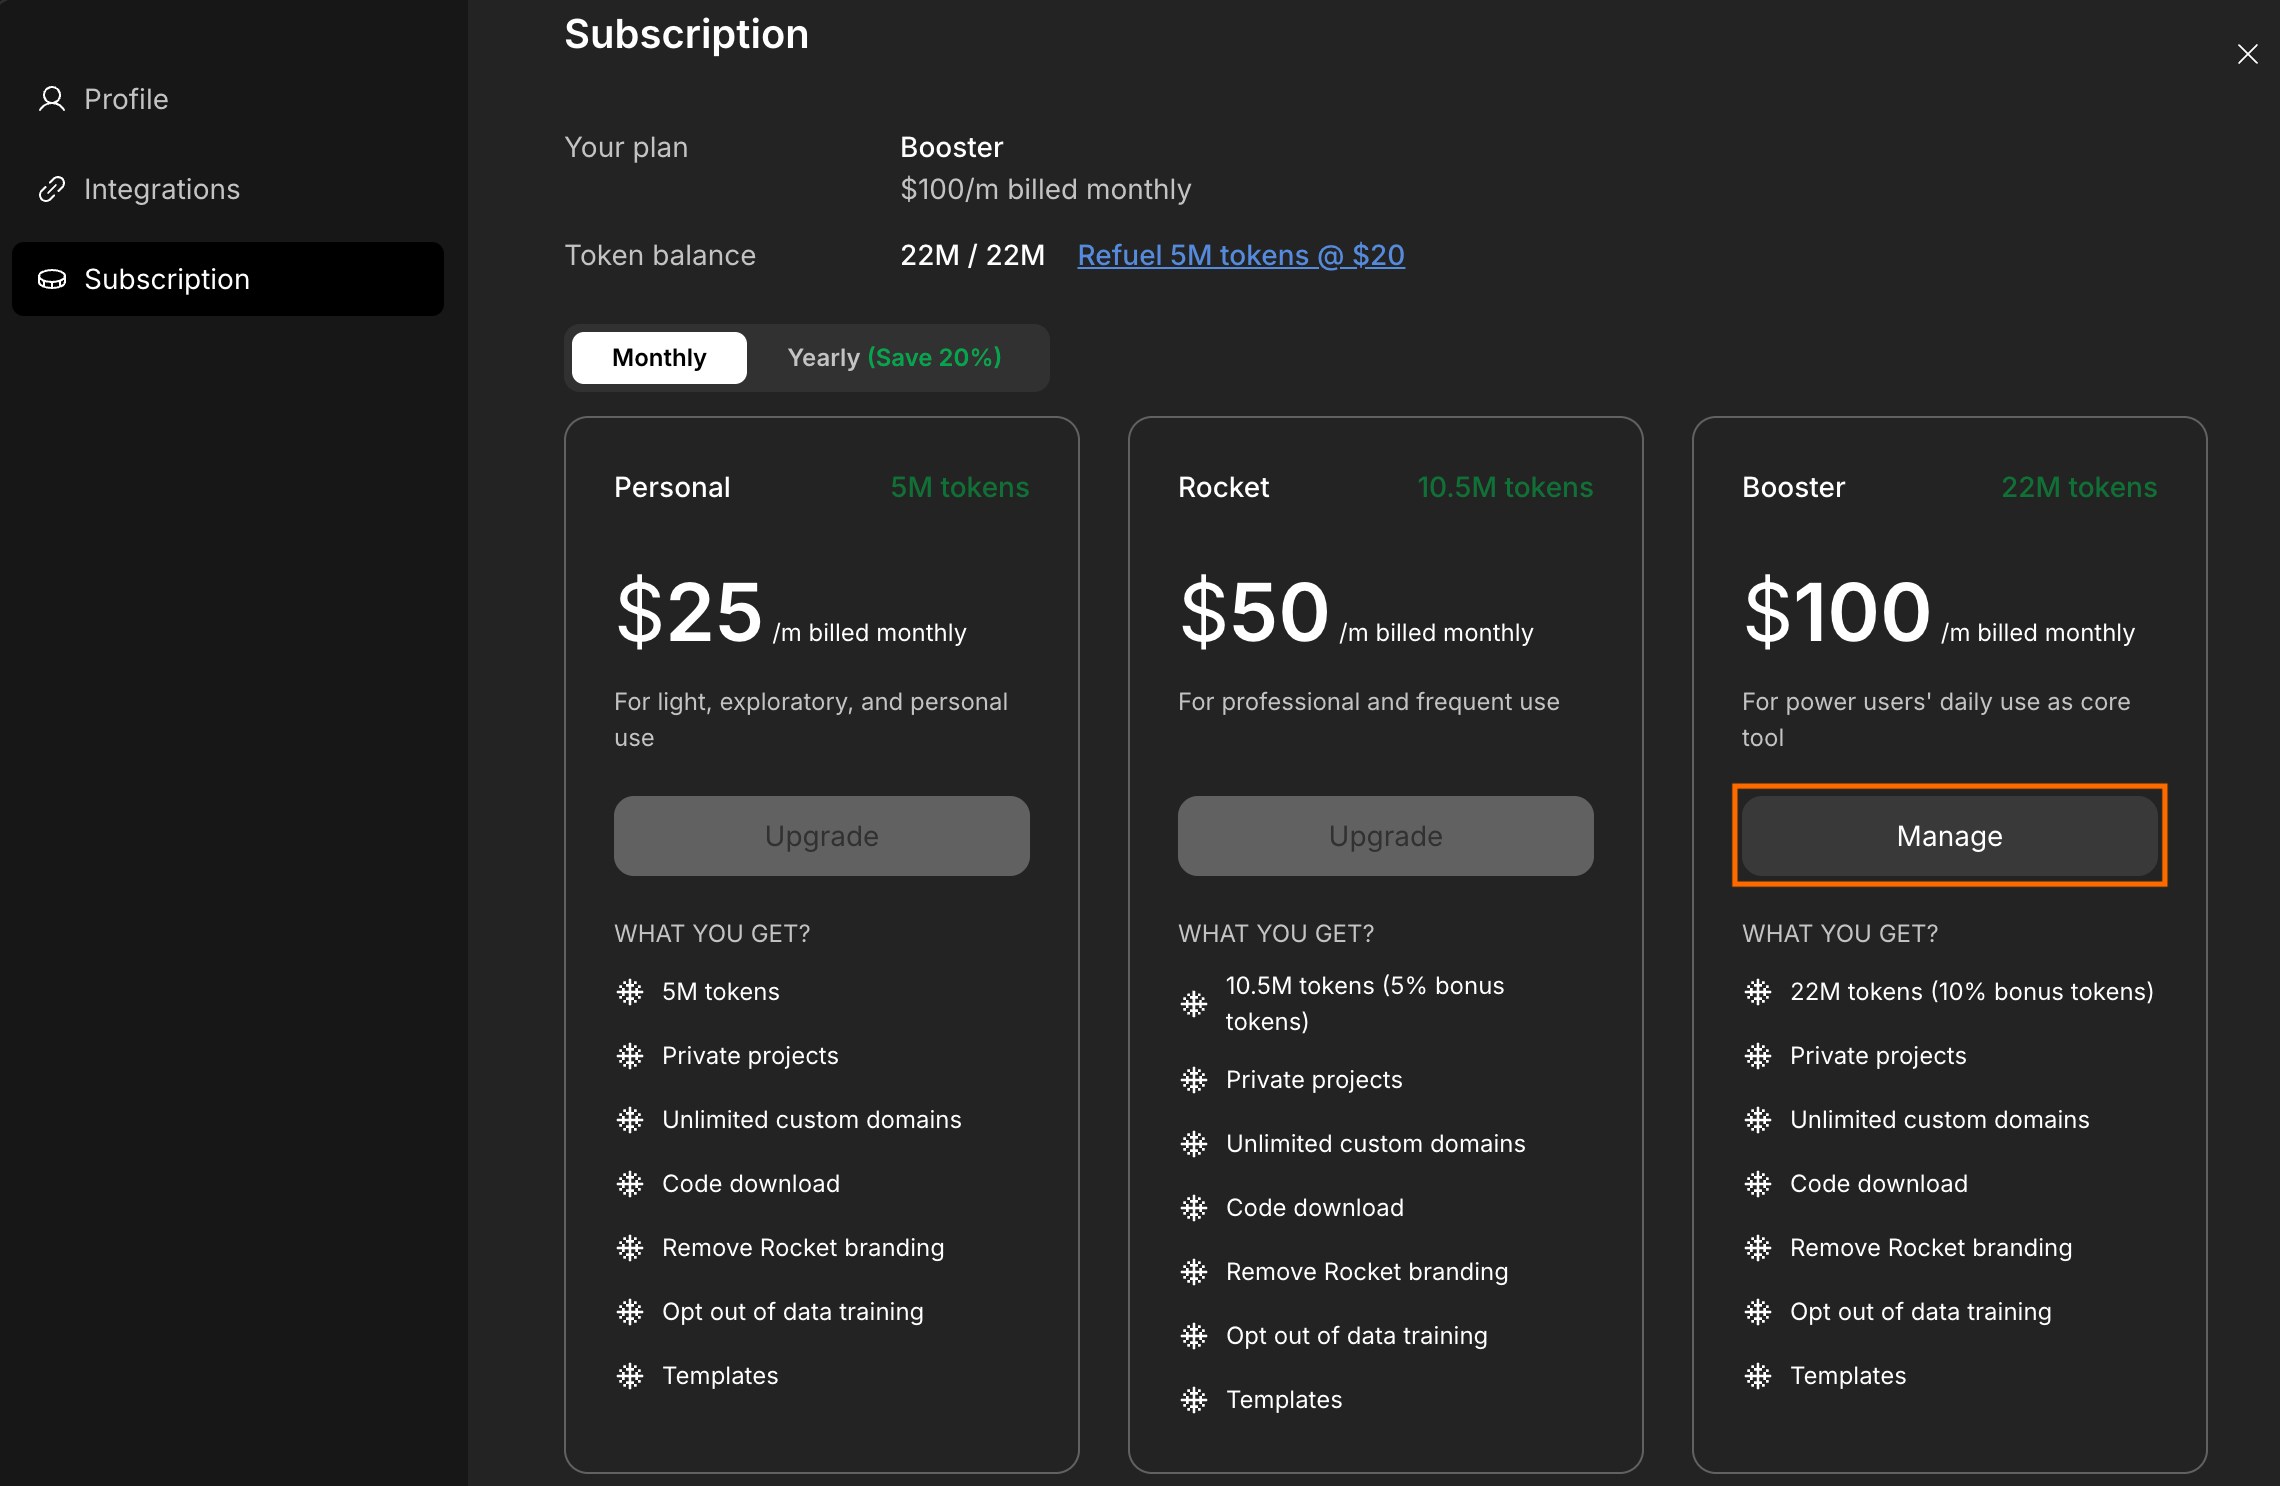The height and width of the screenshot is (1486, 2280).
Task: Open the Profile settings section
Action: pos(126,99)
